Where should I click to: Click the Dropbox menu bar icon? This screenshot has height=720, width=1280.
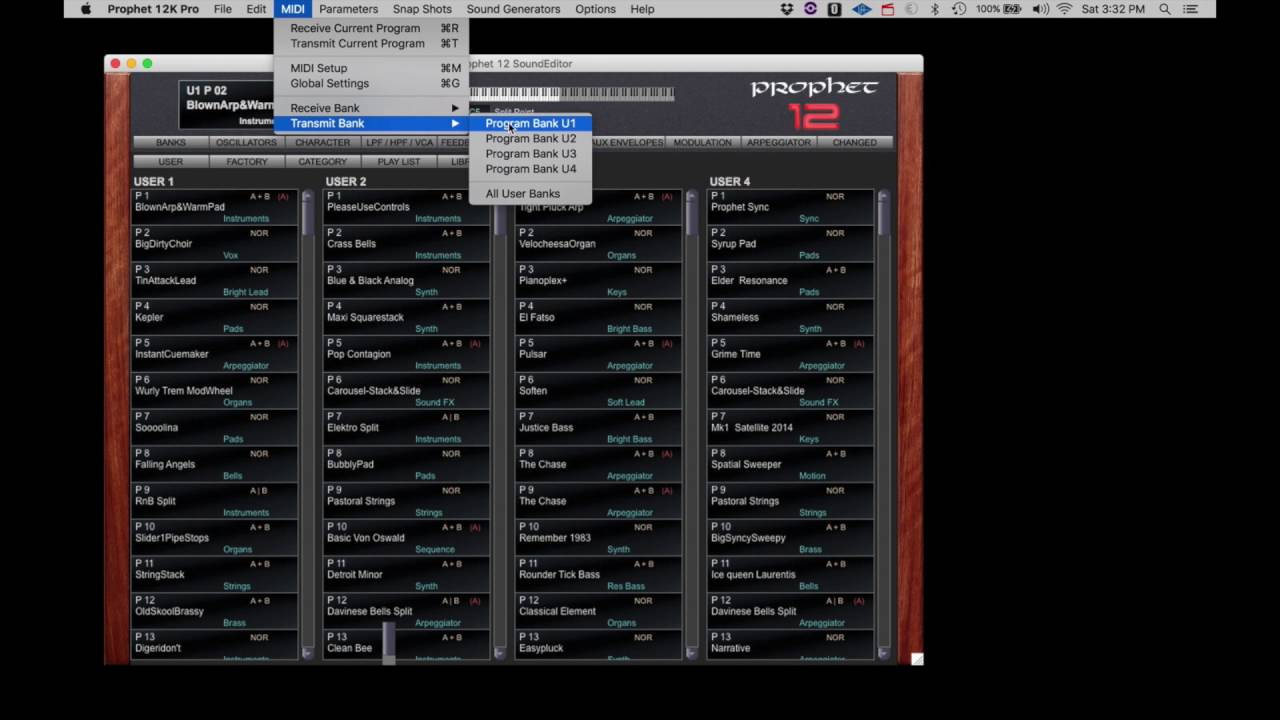[x=787, y=9]
